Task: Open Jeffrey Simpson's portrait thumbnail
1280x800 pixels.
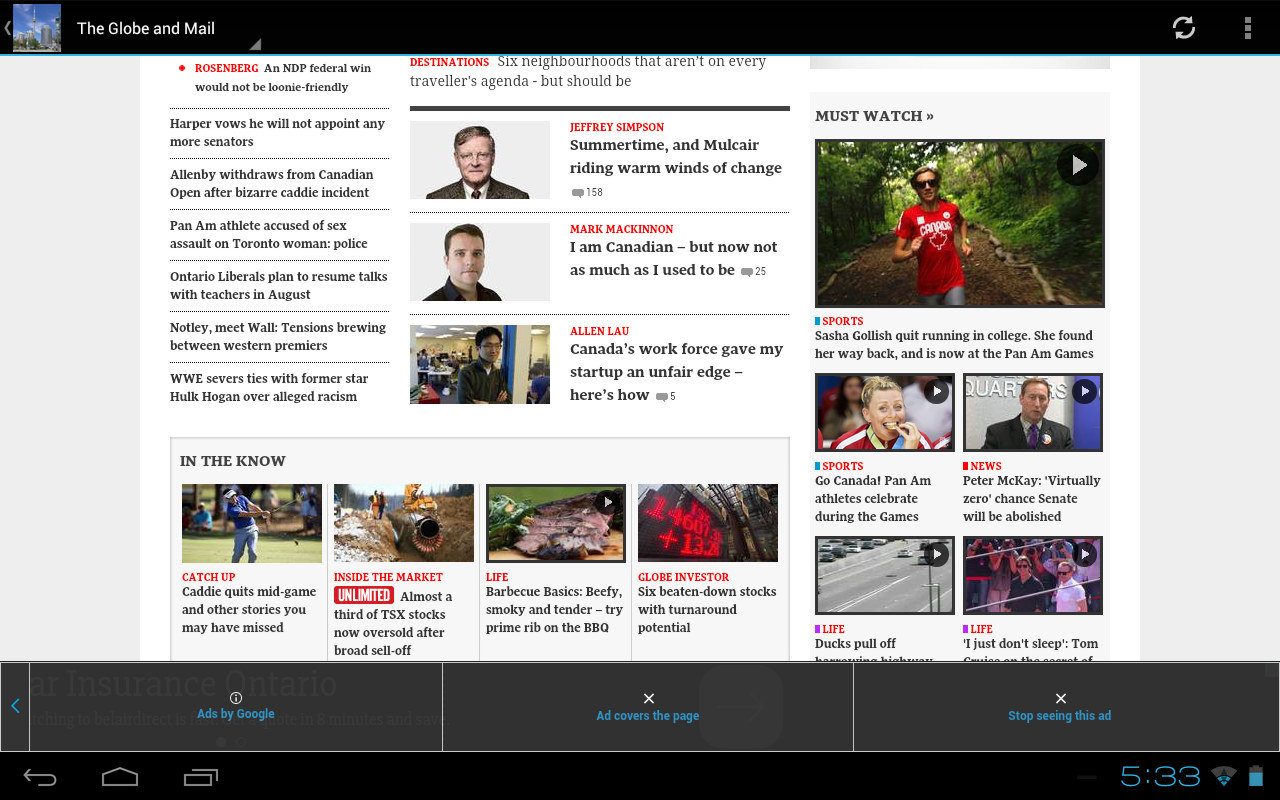Action: click(x=480, y=160)
